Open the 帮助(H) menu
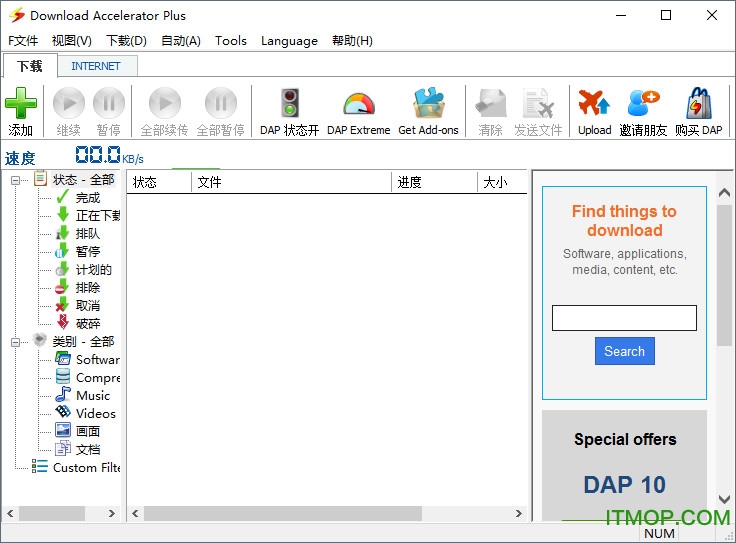 point(352,41)
